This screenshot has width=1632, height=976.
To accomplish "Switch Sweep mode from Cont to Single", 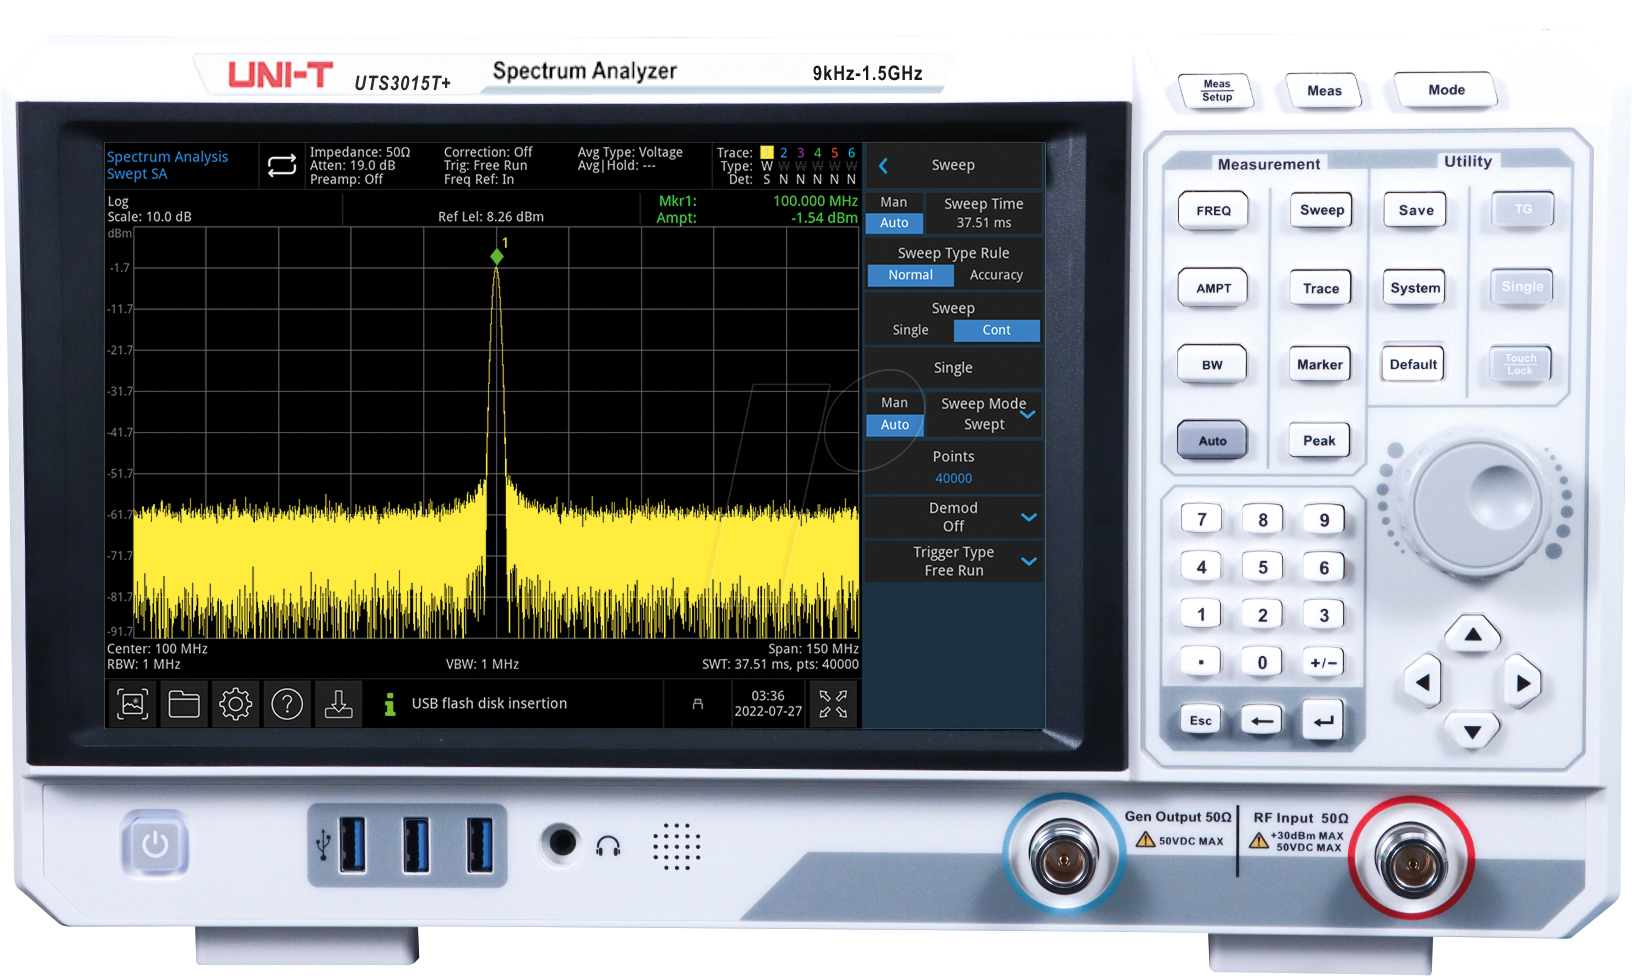I will 909,330.
